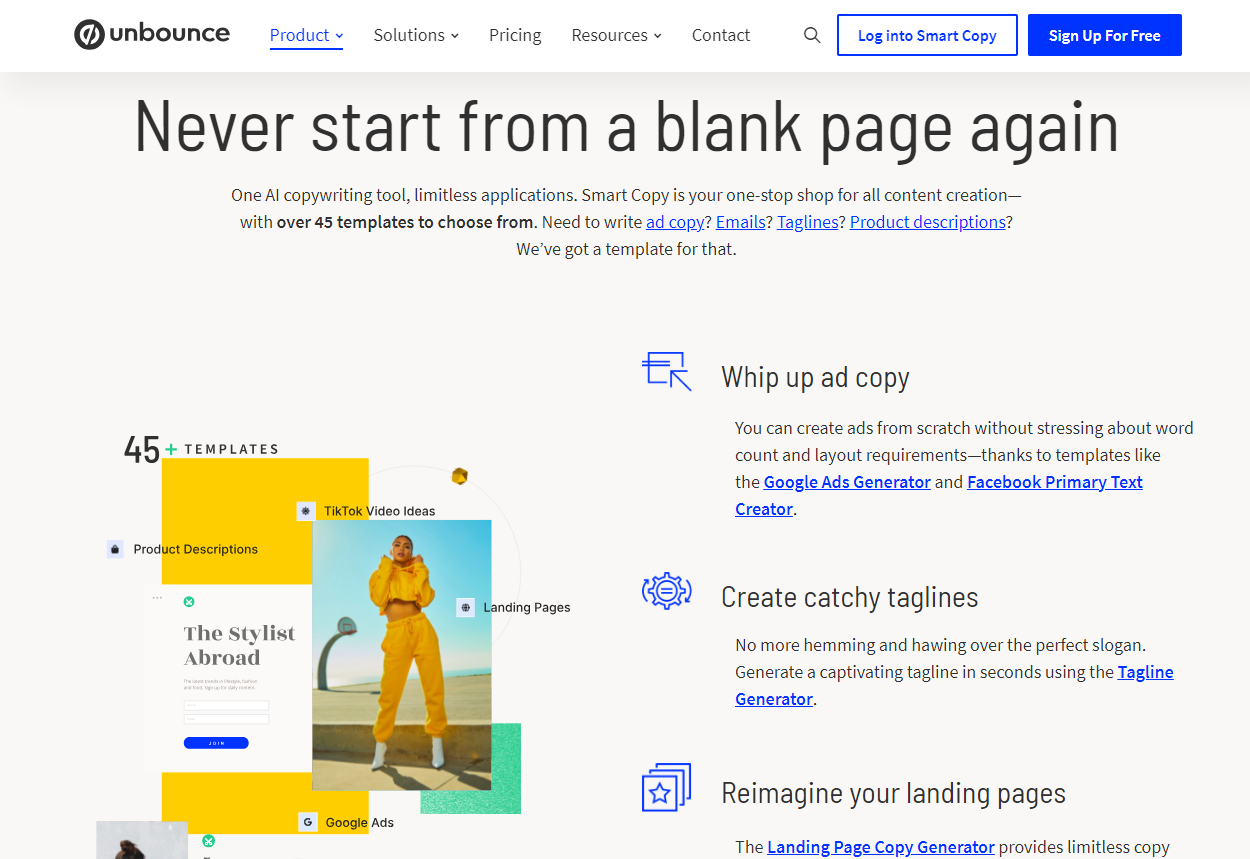Open the Google Ads Generator link
This screenshot has height=859, width=1250.
[847, 482]
